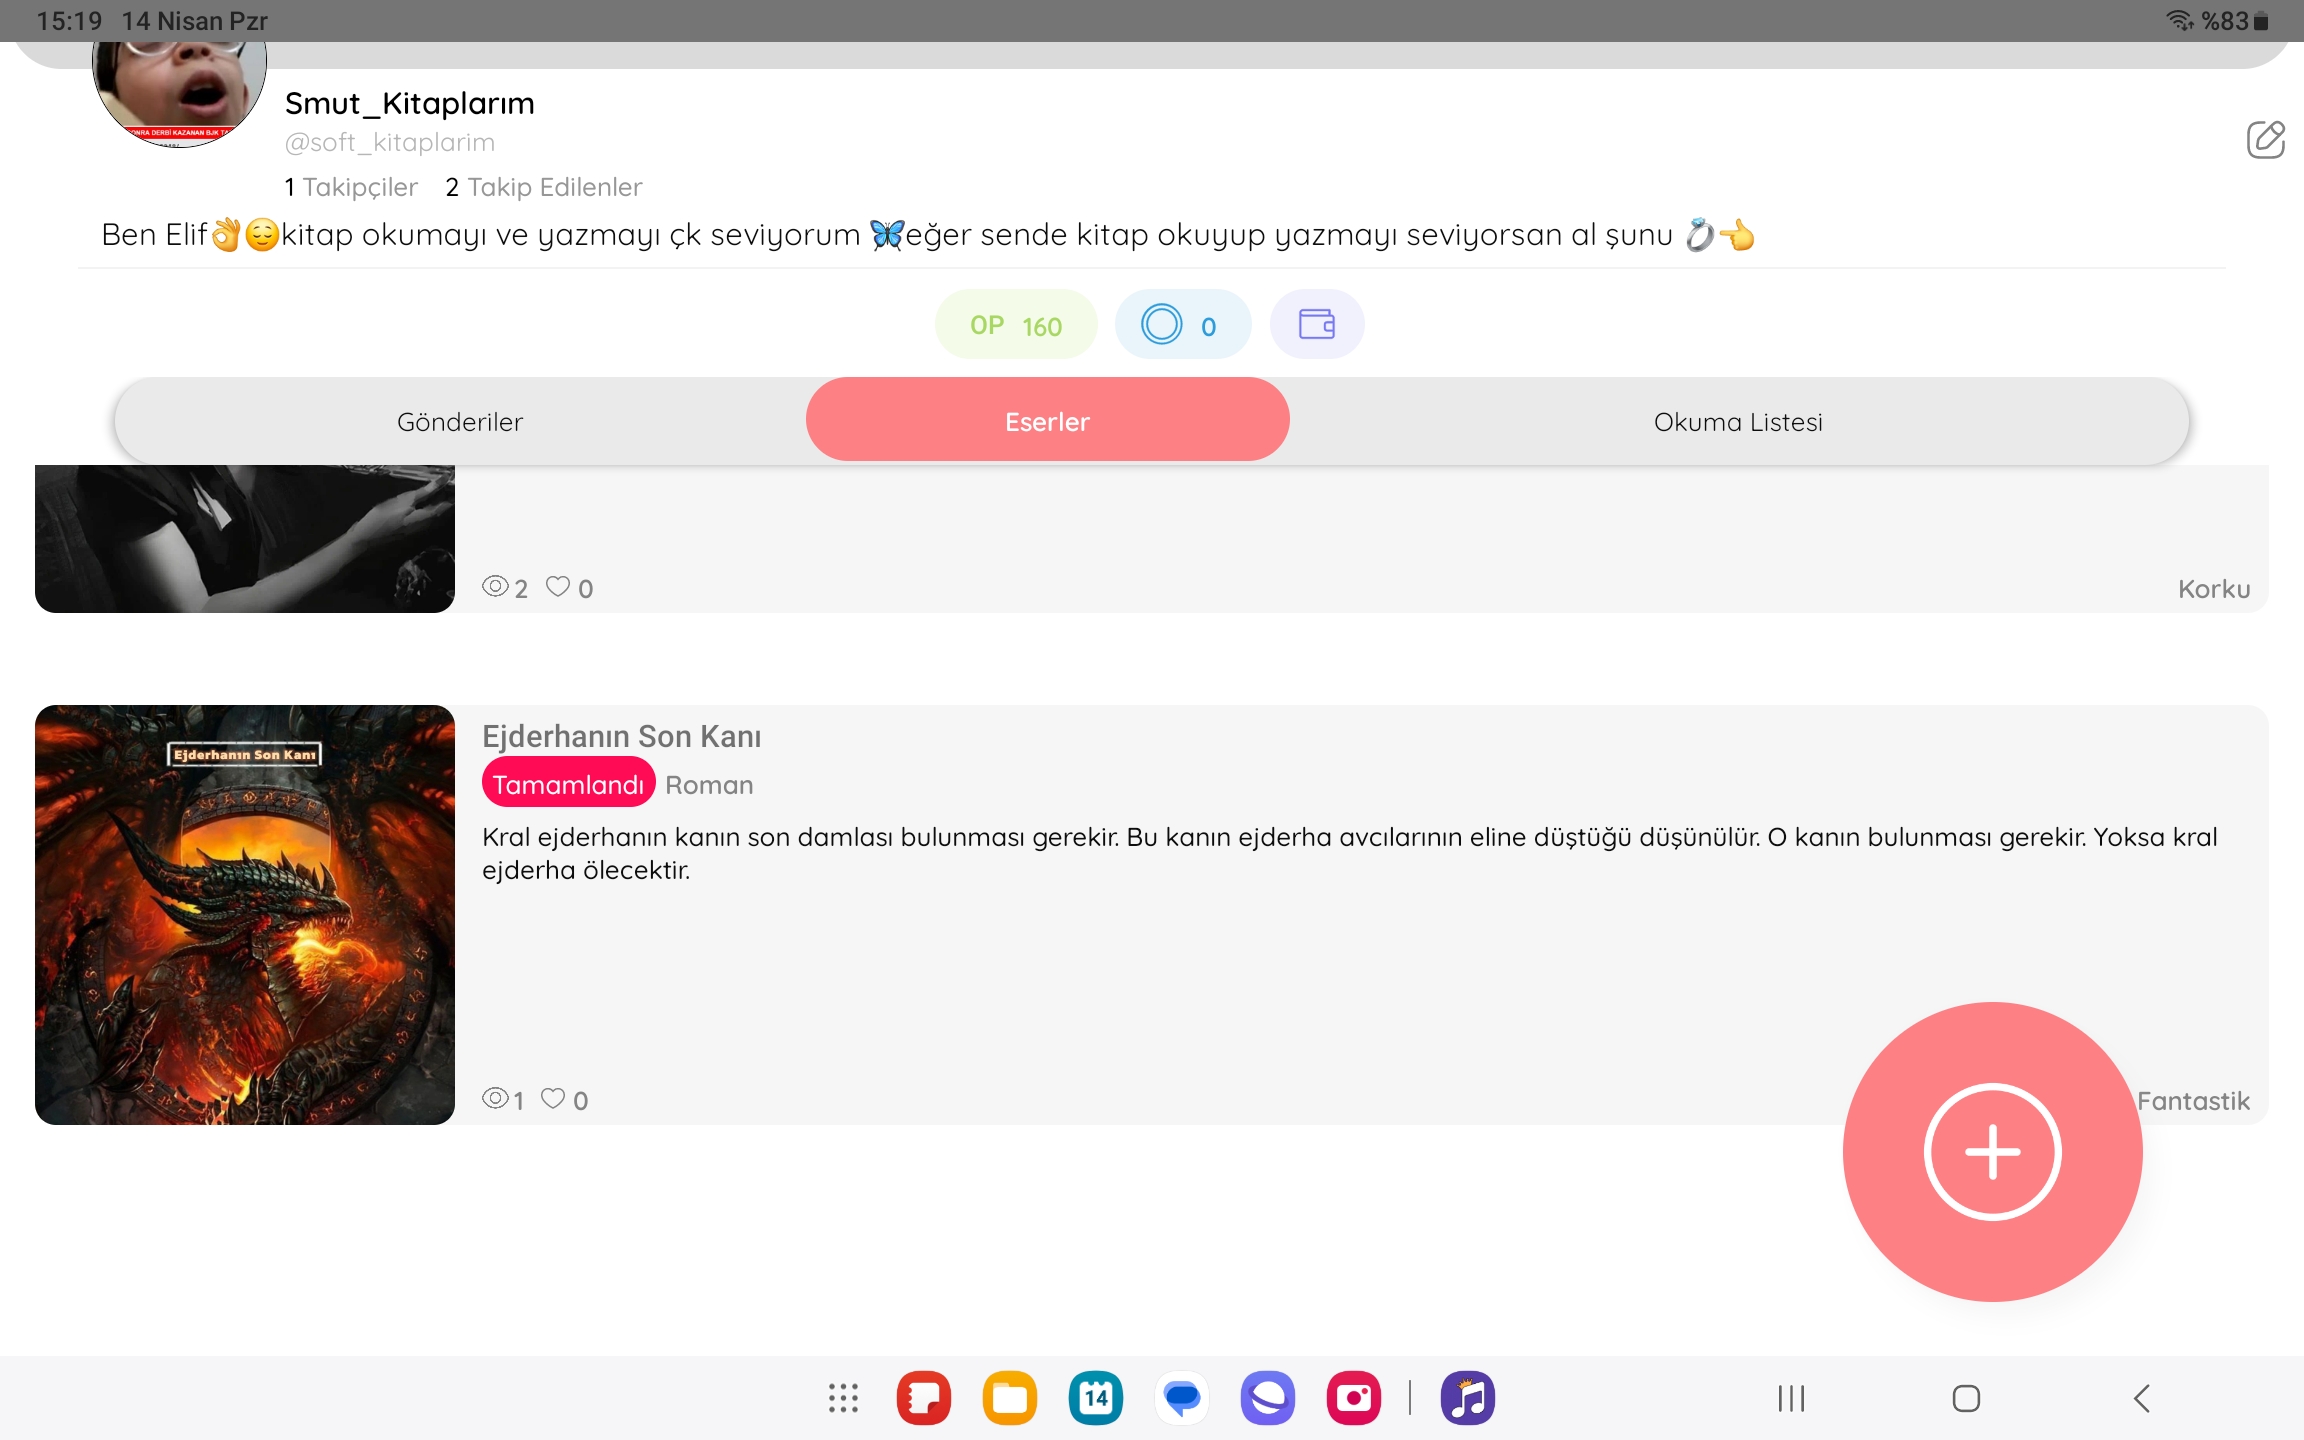This screenshot has height=1440, width=2304.
Task: Open the 2 Takip Edilenler following list
Action: pos(544,187)
